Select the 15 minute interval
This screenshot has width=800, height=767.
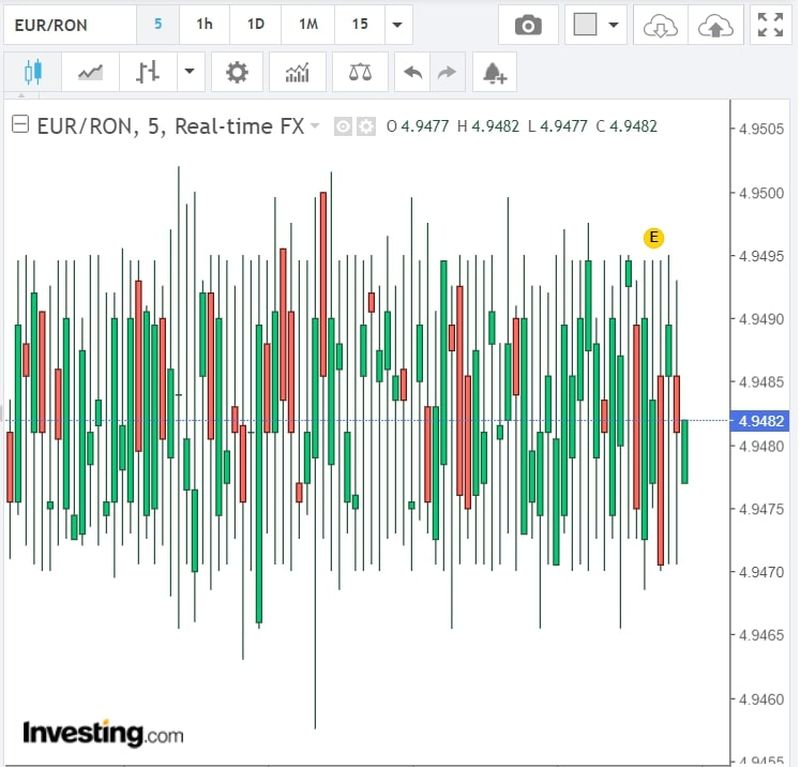pos(360,24)
